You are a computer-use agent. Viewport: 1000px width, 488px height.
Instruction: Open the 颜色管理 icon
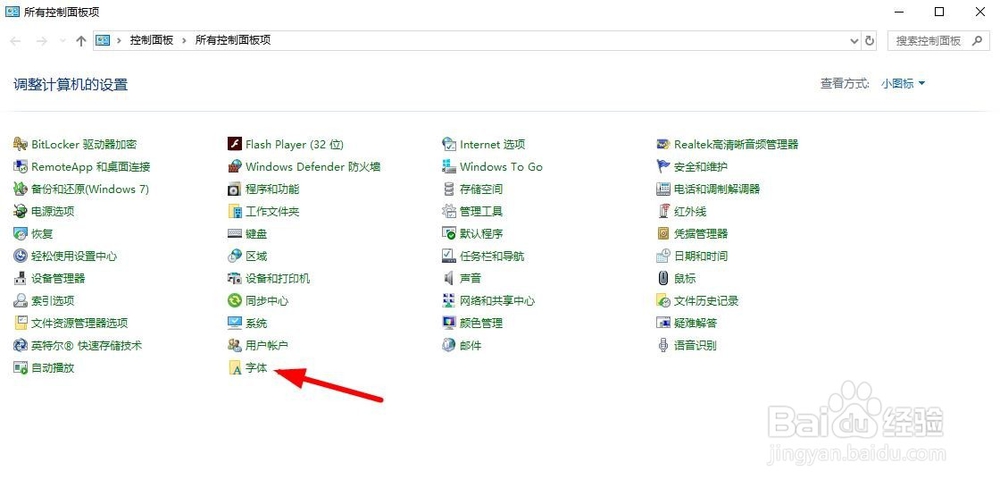pos(449,323)
